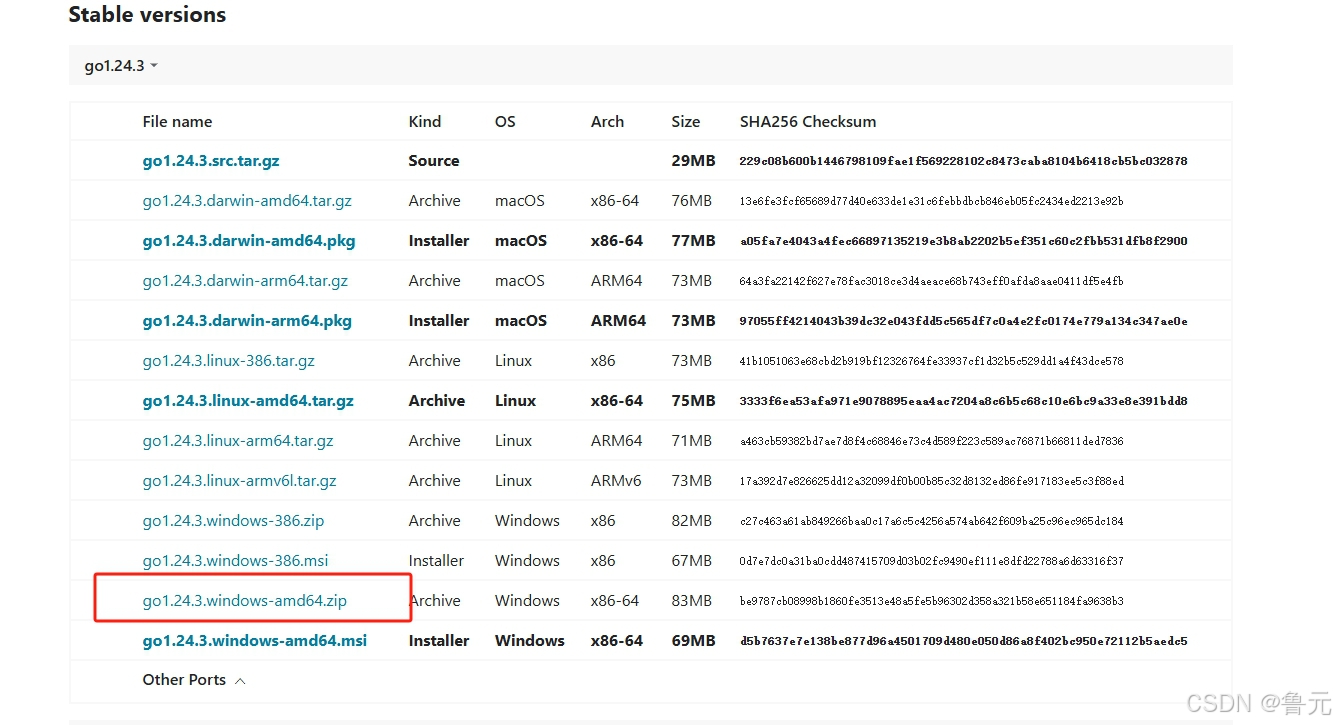Click macOS in darwin-amd64.tar.gz row

point(520,201)
